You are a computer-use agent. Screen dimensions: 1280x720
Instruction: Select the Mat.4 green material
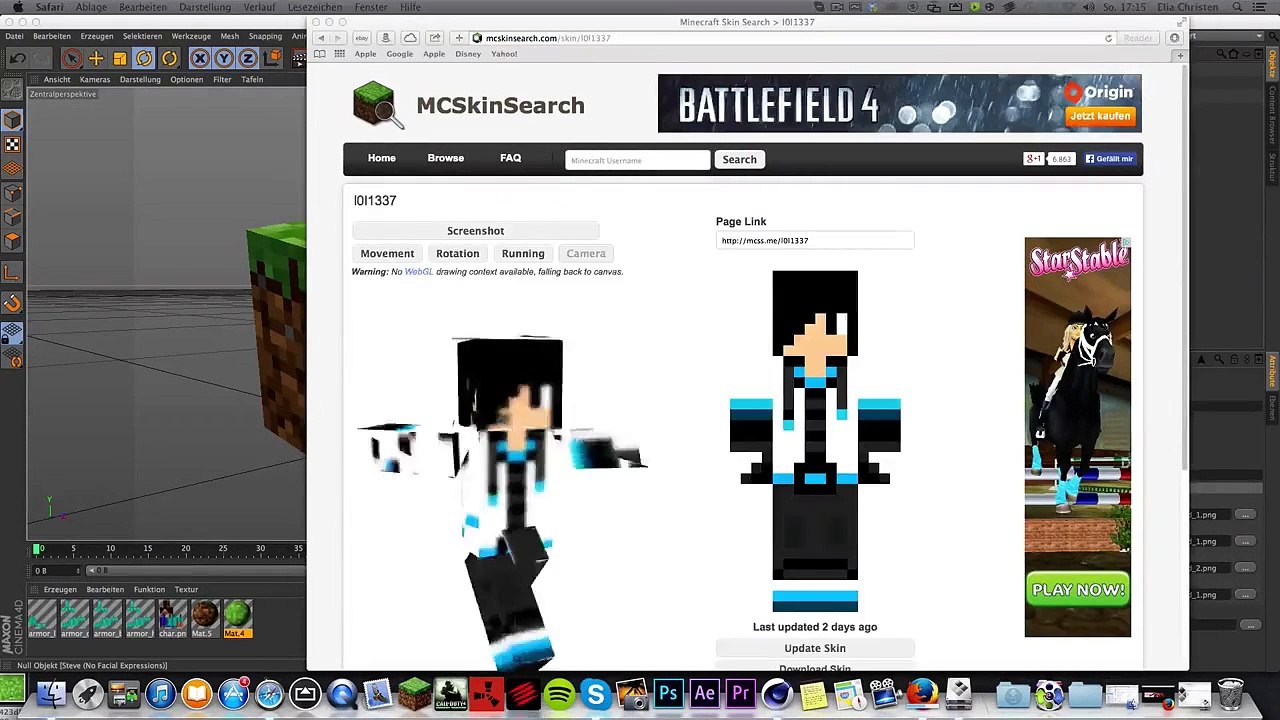pos(237,618)
